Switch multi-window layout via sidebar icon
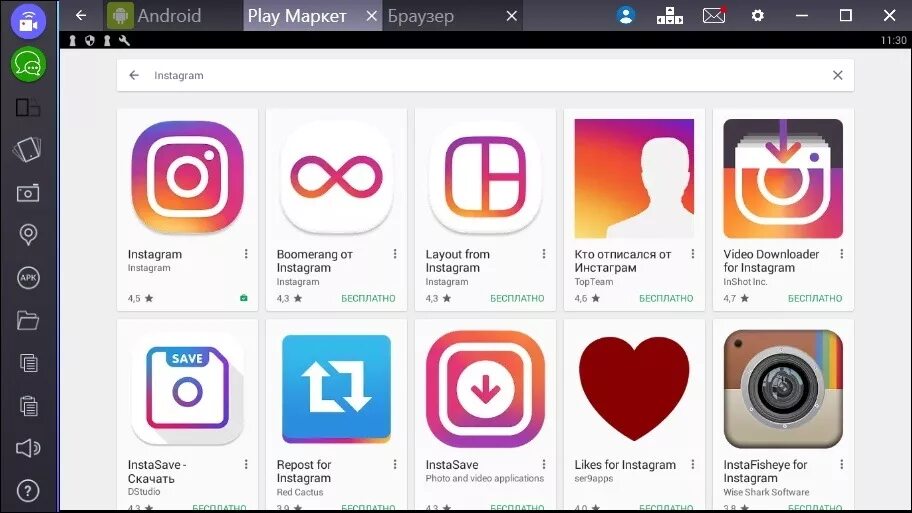The height and width of the screenshot is (513, 912). (28, 108)
